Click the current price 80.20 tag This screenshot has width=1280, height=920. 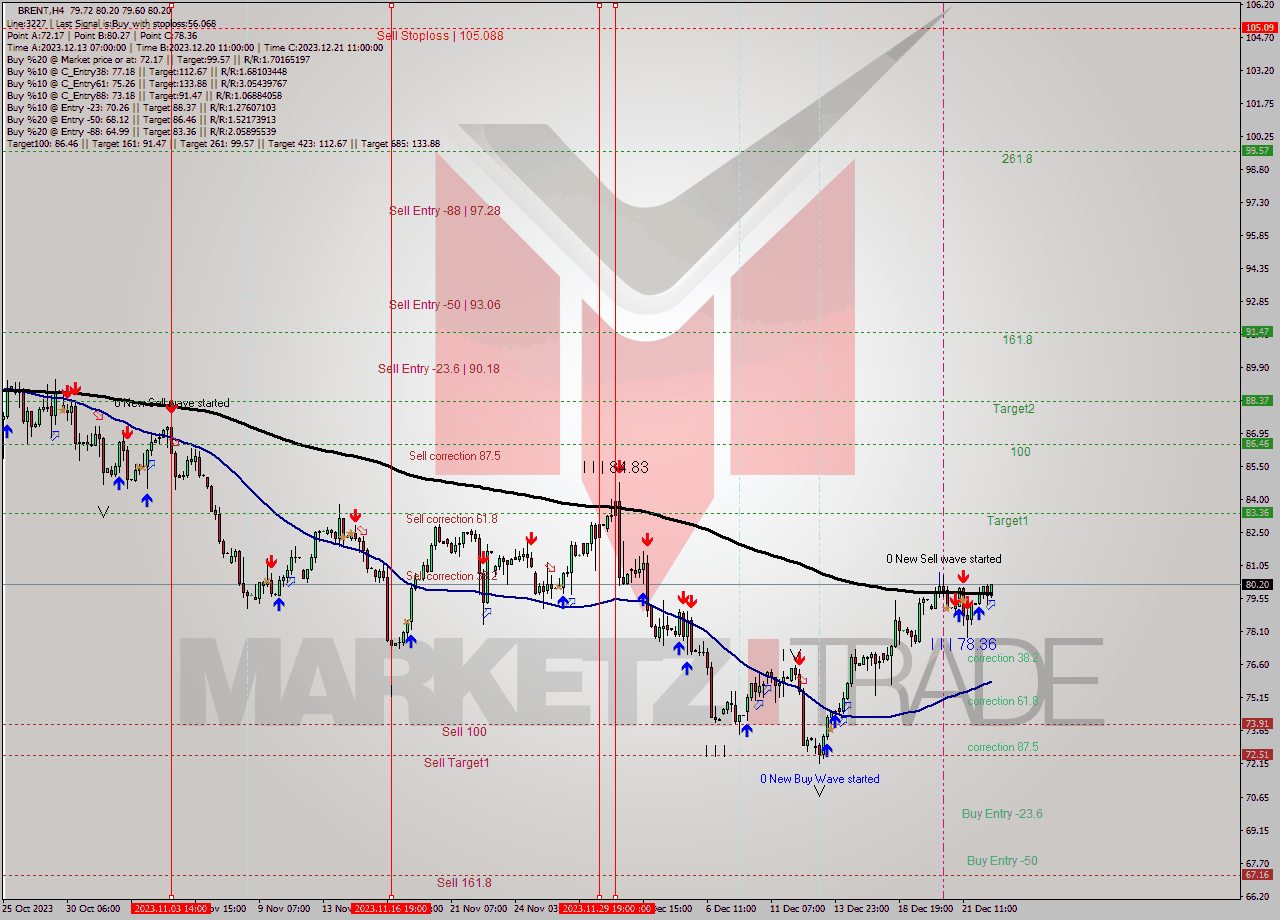tap(1257, 584)
